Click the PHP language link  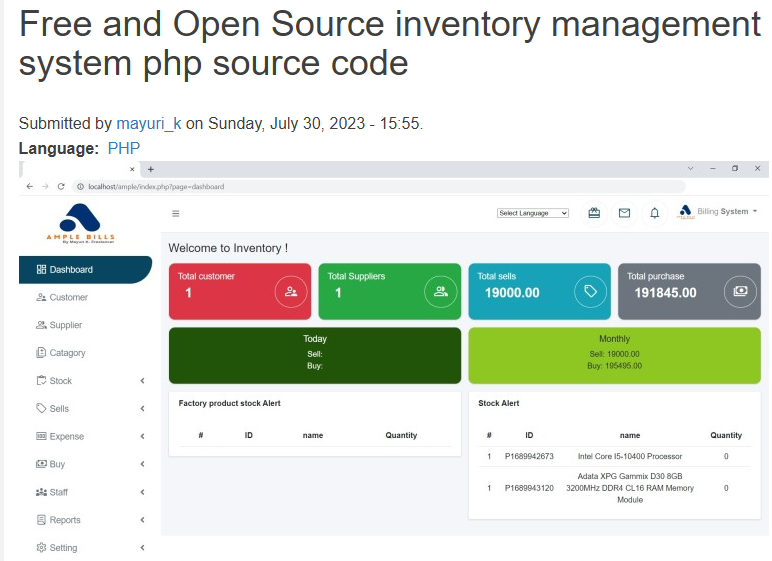coord(124,149)
